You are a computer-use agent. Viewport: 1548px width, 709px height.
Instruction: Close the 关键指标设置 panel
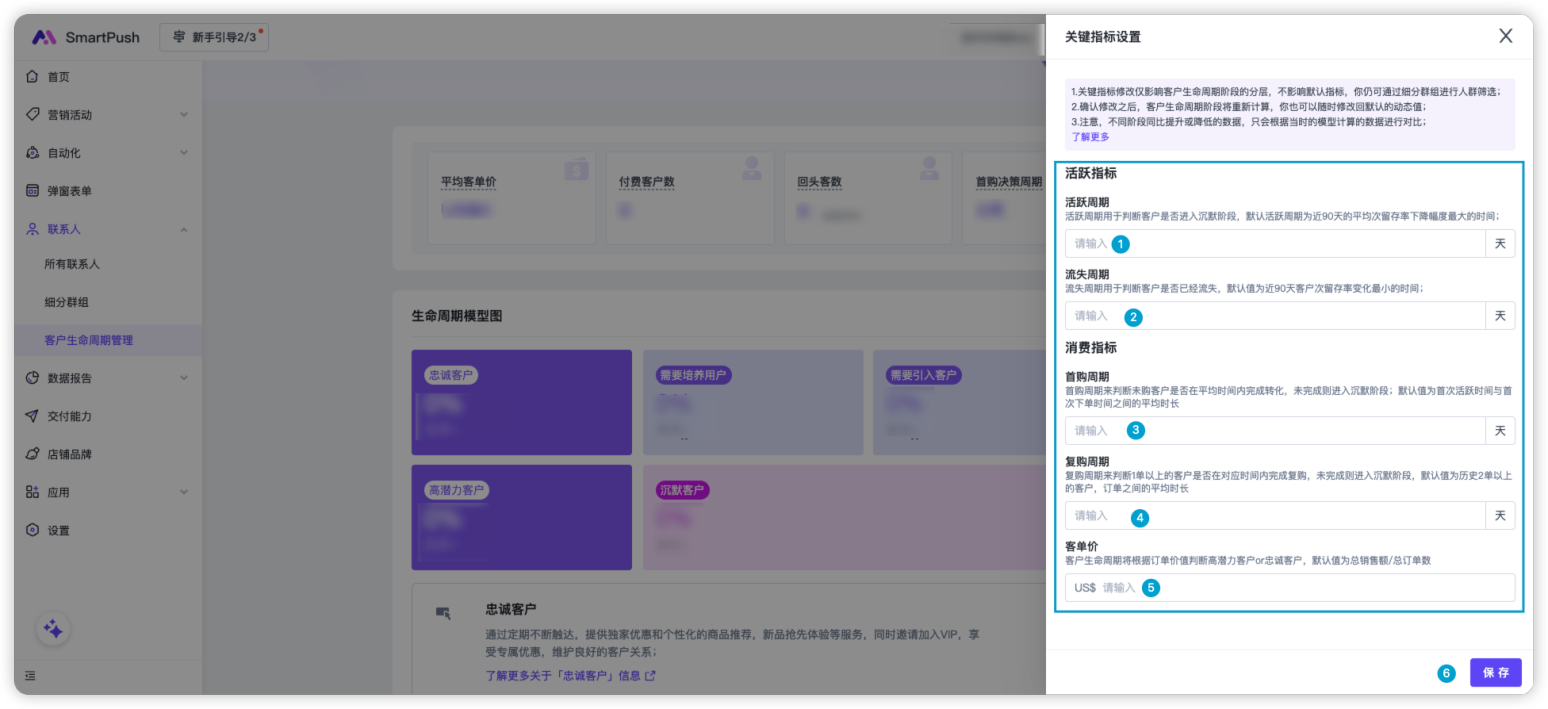pos(1505,36)
